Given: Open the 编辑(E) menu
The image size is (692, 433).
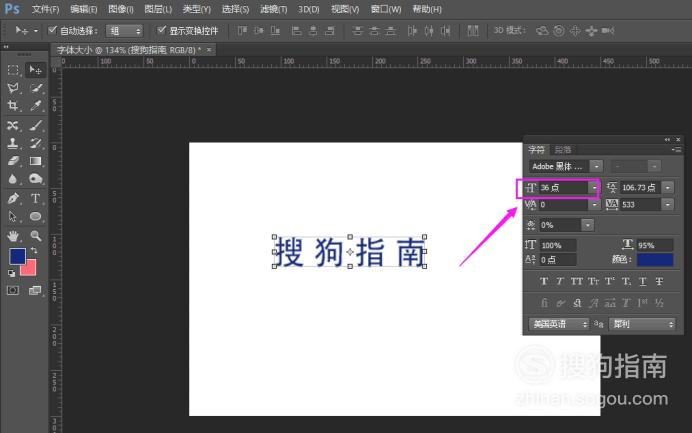Looking at the screenshot, I should tap(83, 9).
